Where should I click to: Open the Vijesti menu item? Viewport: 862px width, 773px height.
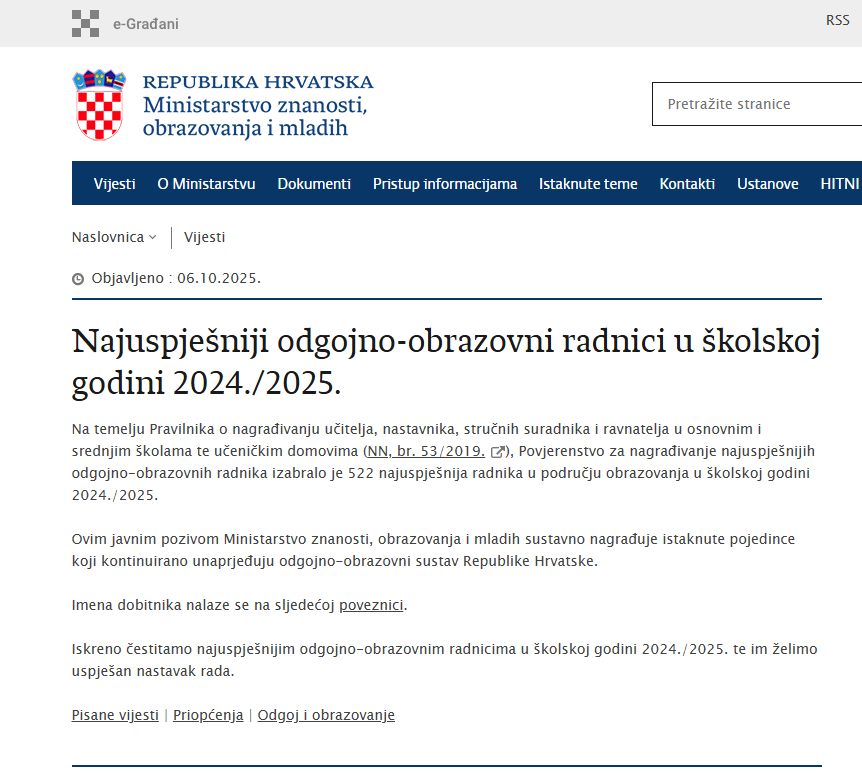click(x=114, y=184)
